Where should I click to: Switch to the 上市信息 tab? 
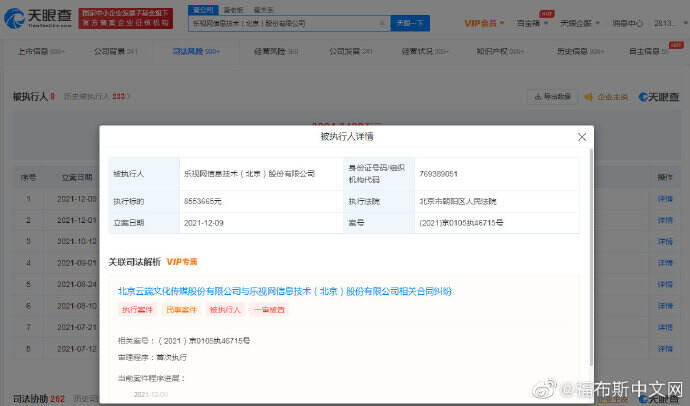(x=40, y=51)
